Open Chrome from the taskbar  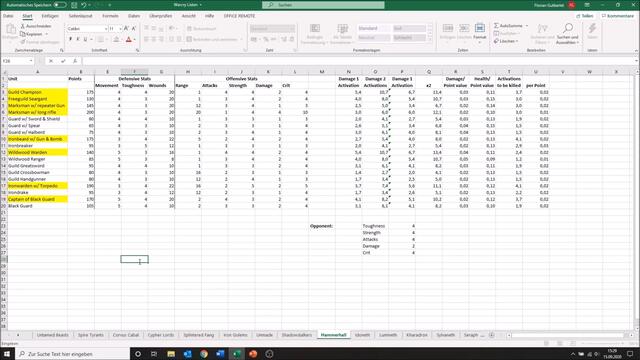click(204, 354)
